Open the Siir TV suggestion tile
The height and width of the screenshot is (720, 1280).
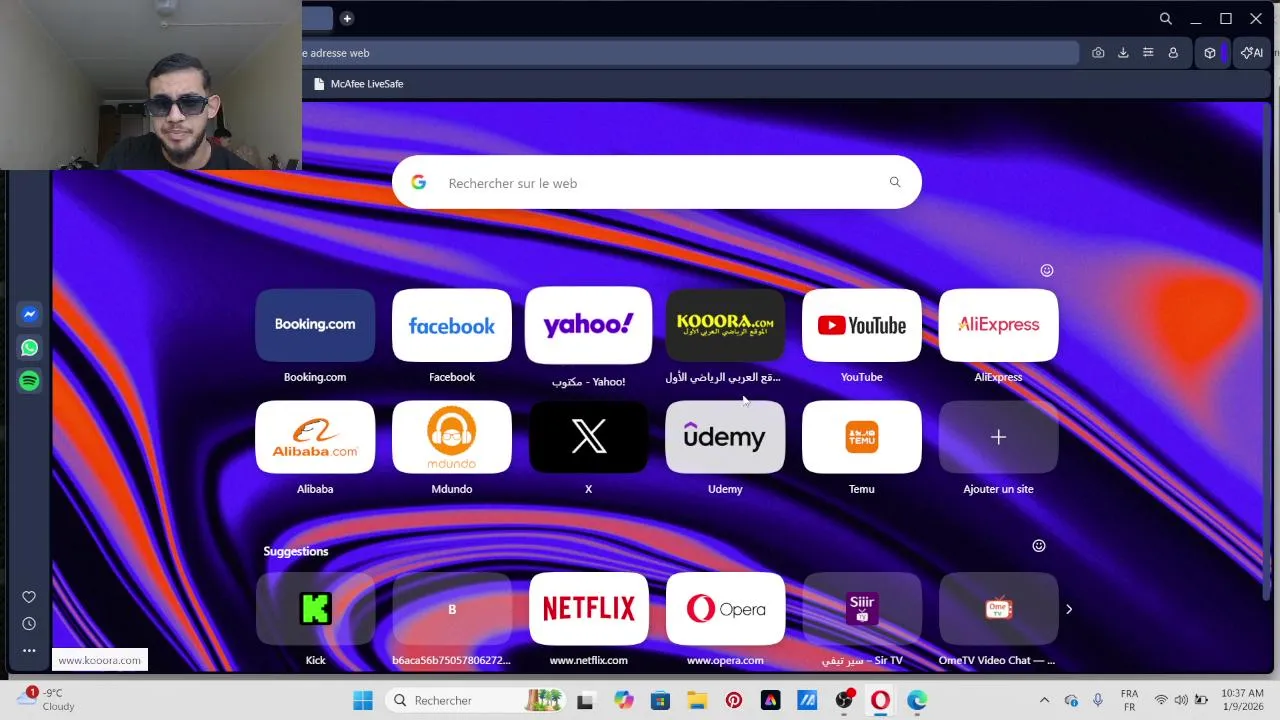(x=862, y=609)
